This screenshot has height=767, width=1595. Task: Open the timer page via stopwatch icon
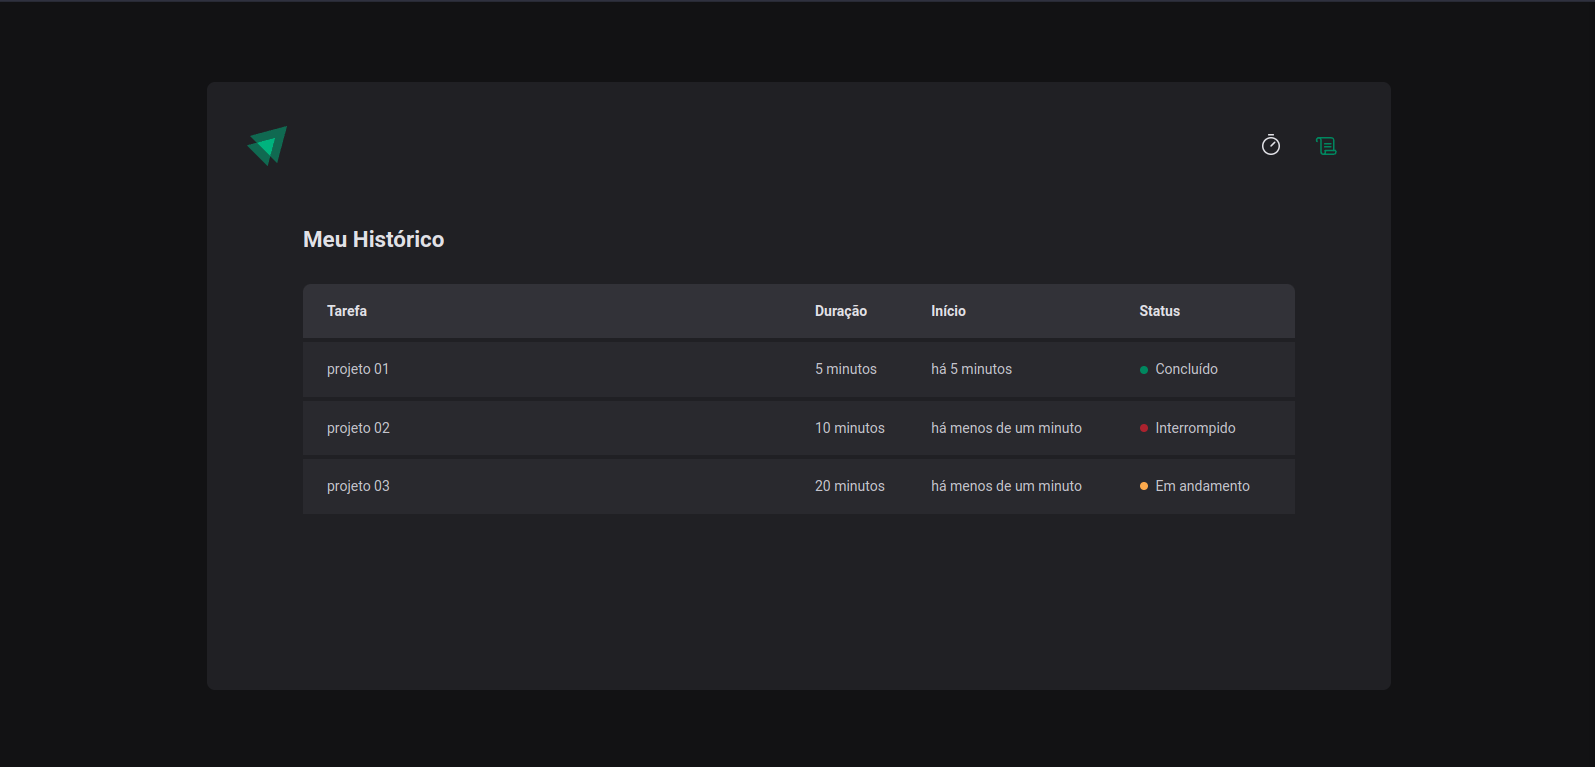[1270, 145]
